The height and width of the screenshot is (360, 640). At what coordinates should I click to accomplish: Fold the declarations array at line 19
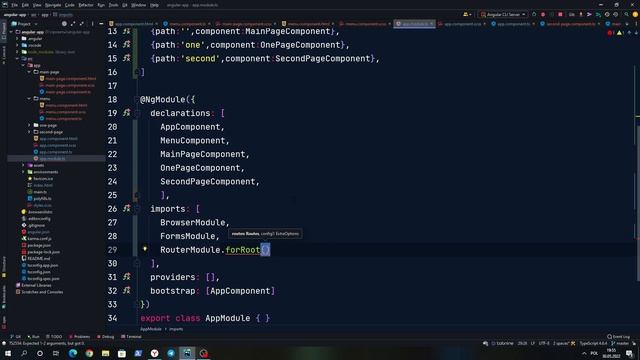137,113
